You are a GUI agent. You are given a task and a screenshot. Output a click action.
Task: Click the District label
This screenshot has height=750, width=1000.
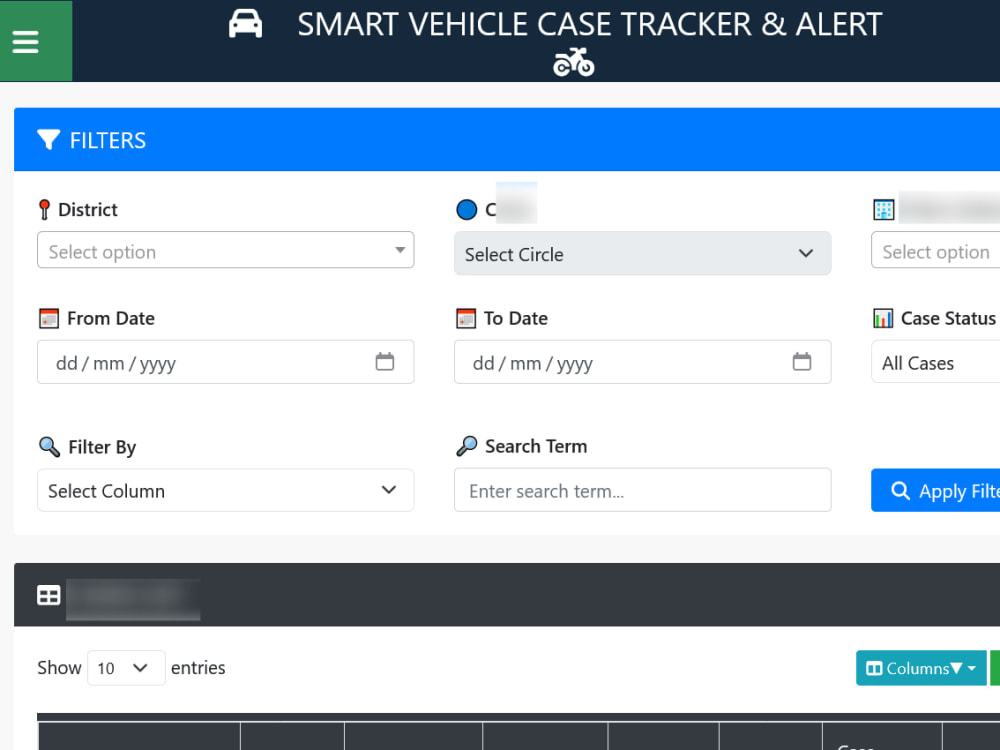tap(88, 209)
